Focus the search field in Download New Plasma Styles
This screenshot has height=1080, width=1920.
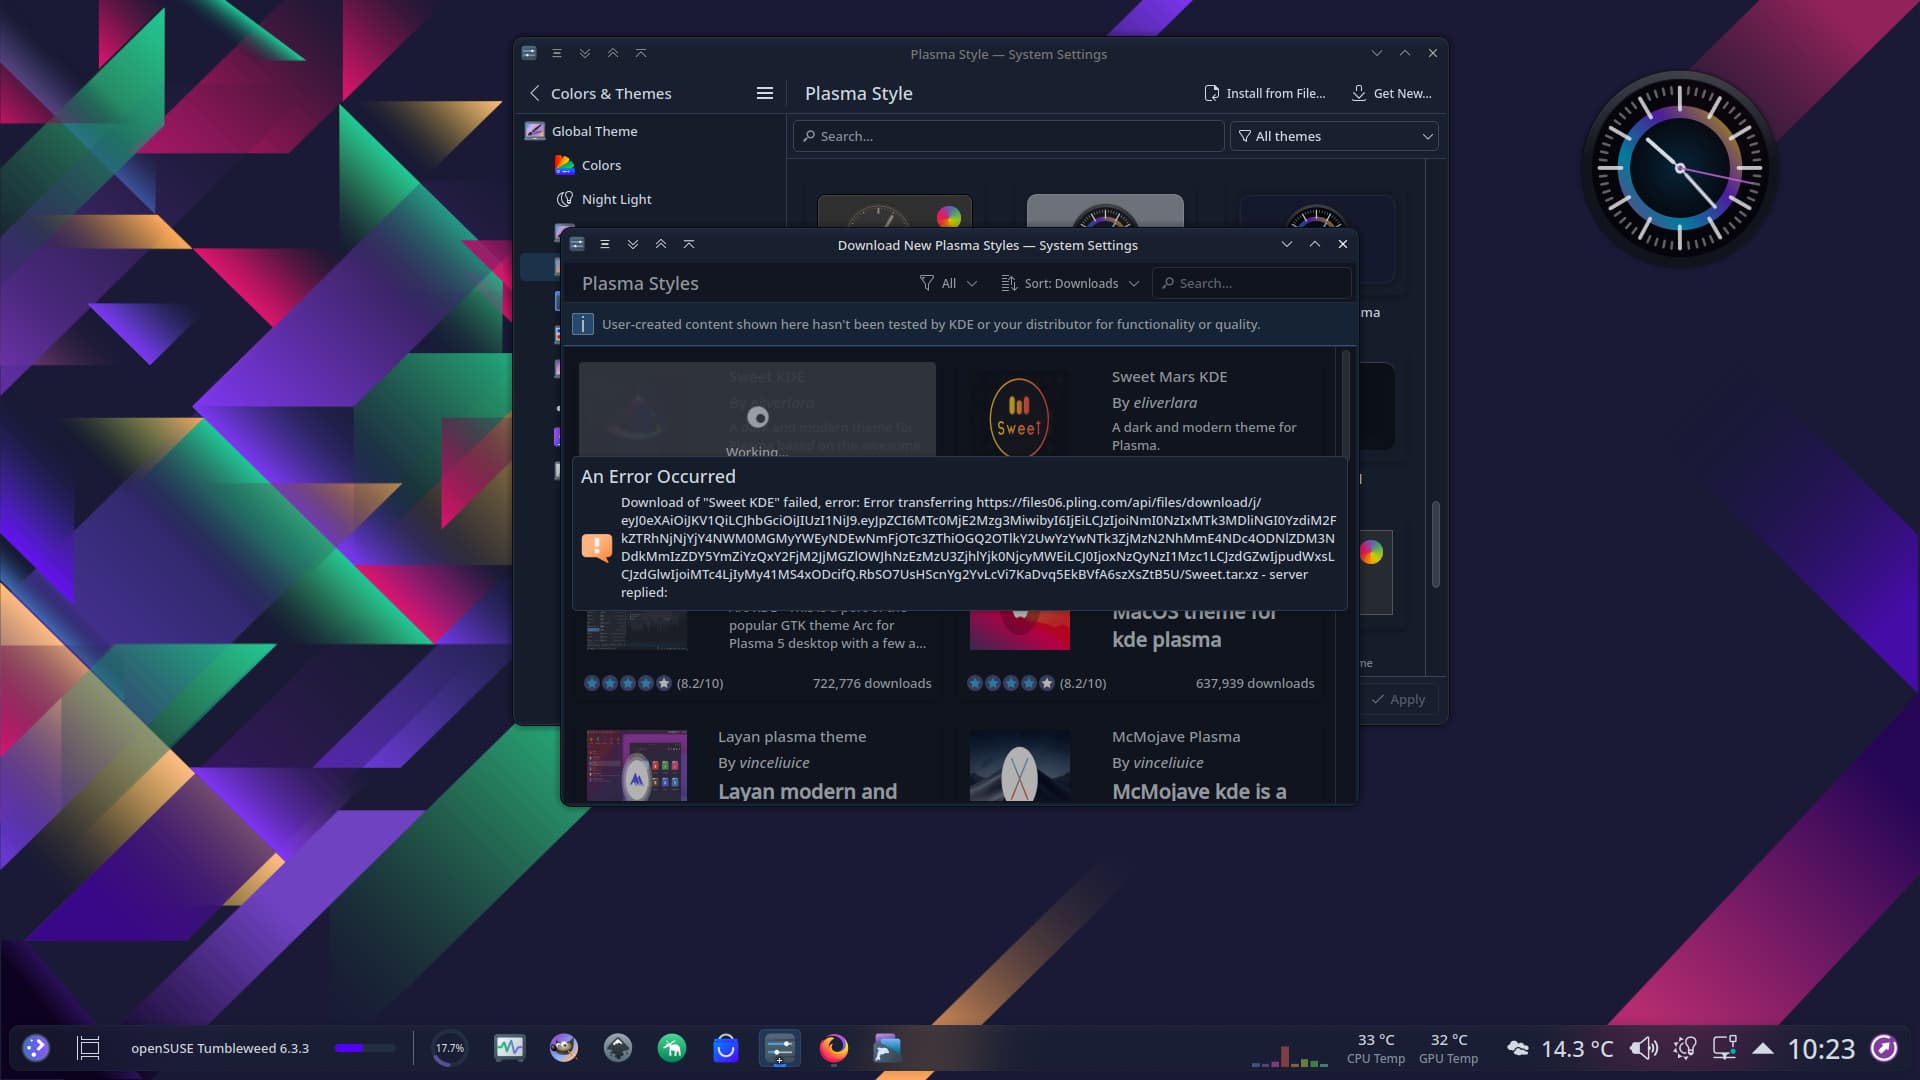tap(1251, 283)
